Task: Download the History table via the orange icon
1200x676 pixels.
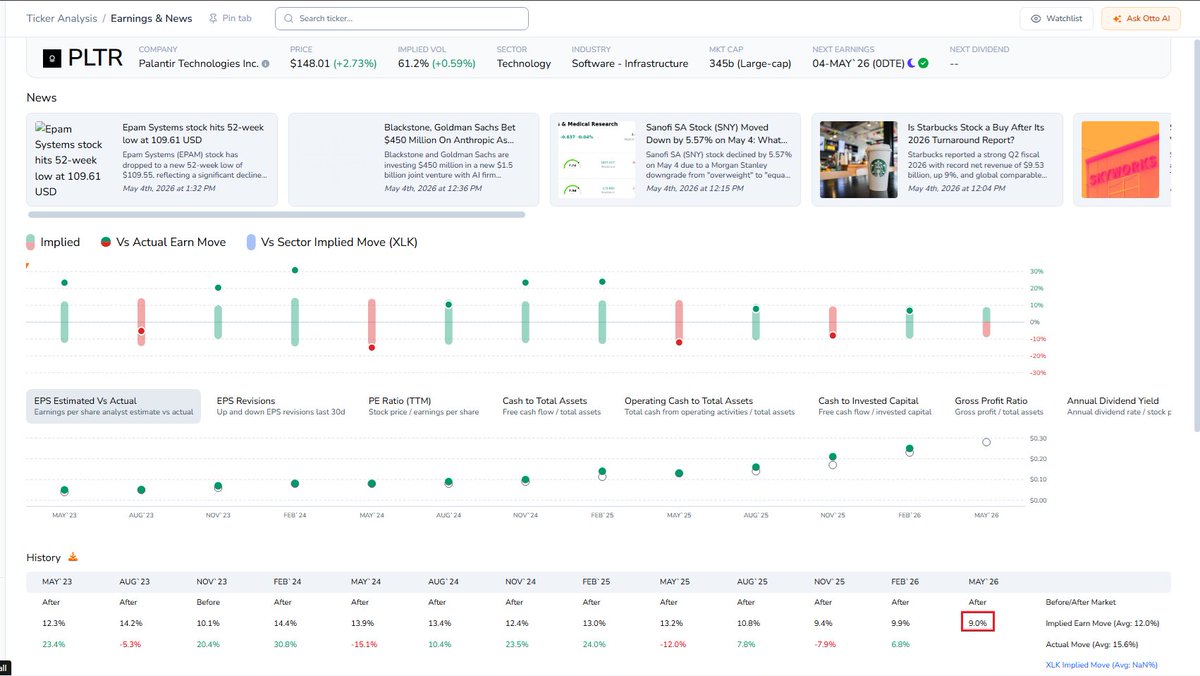Action: 71,557
